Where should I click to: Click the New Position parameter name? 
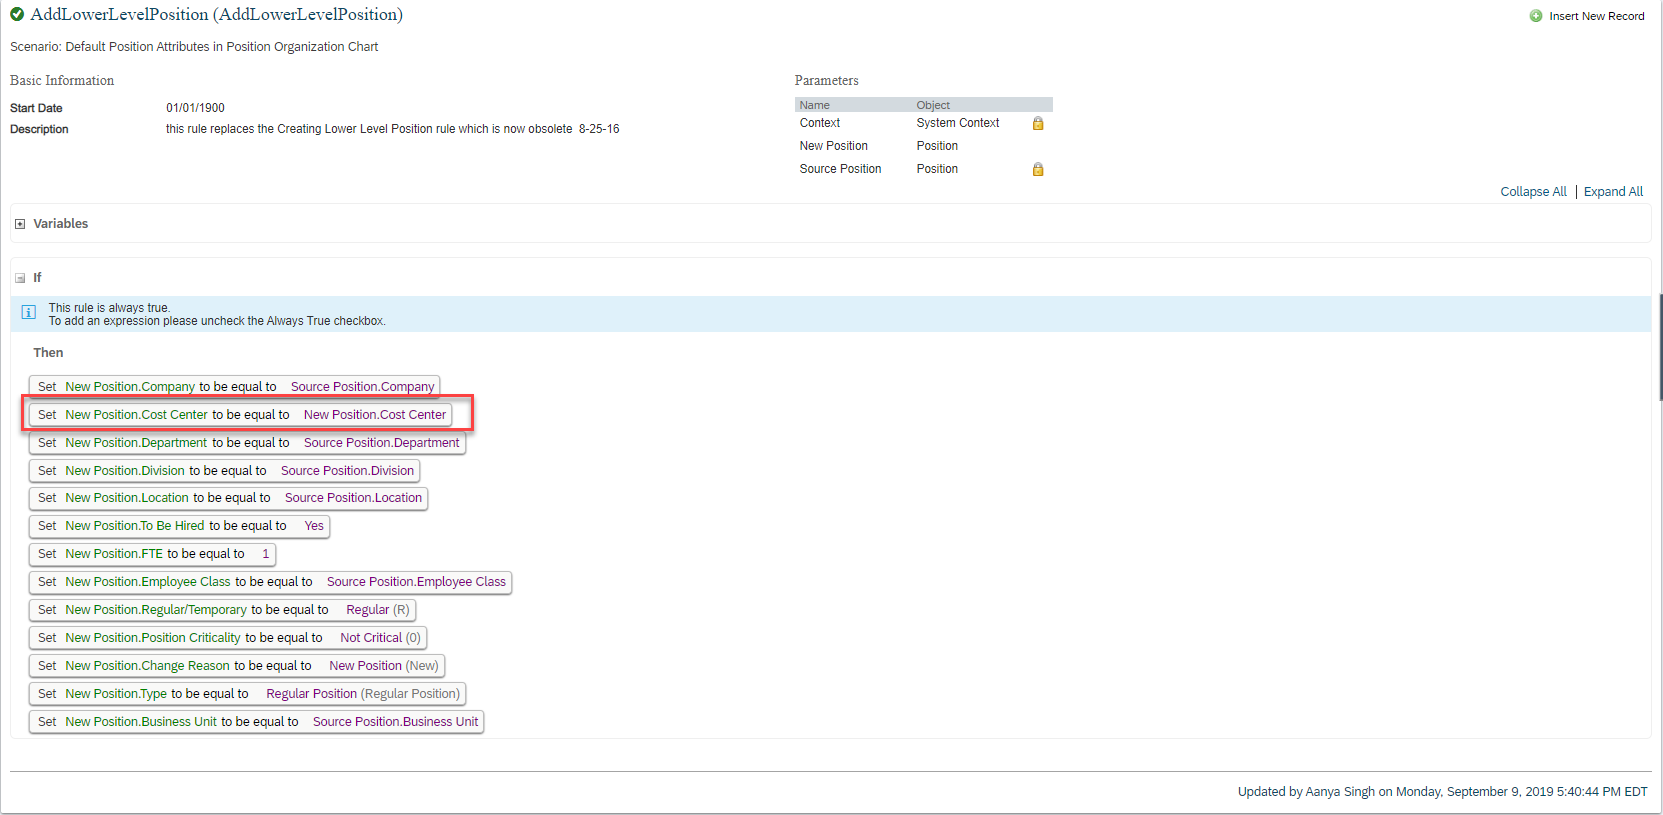(x=834, y=146)
